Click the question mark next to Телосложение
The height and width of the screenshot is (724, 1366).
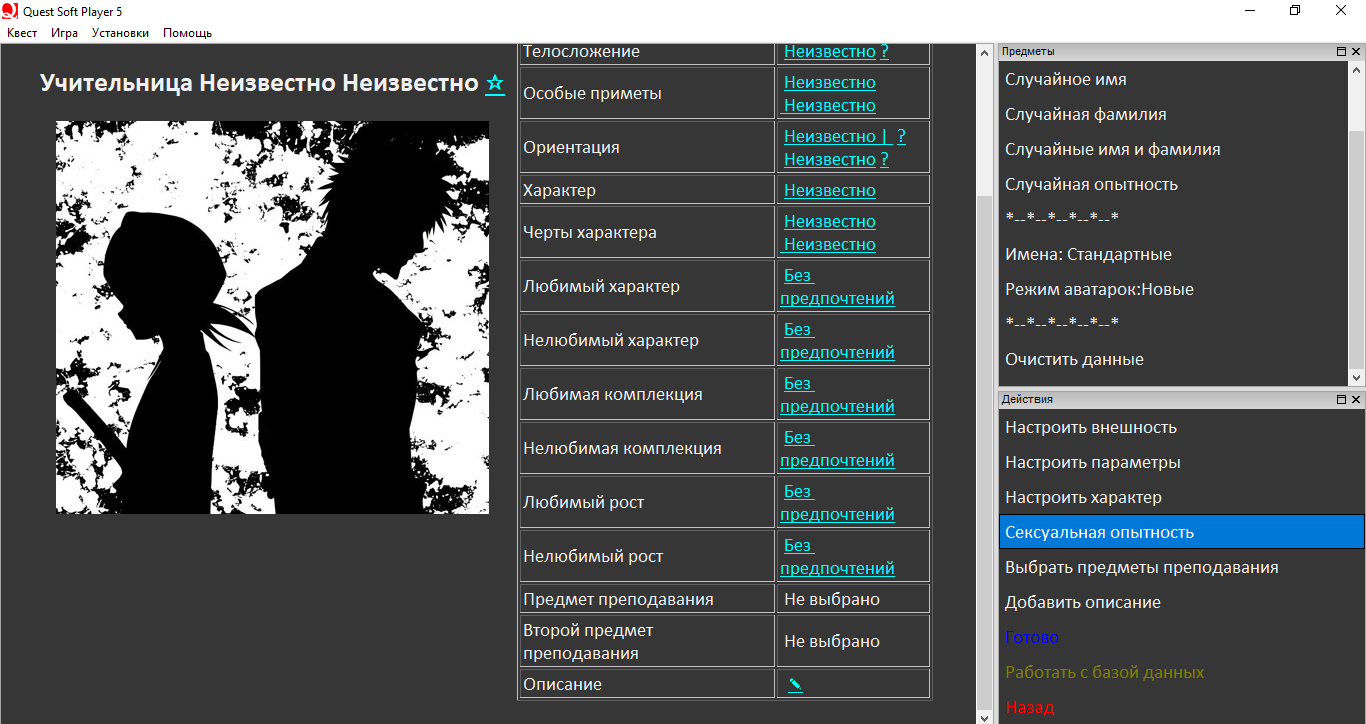(x=884, y=52)
